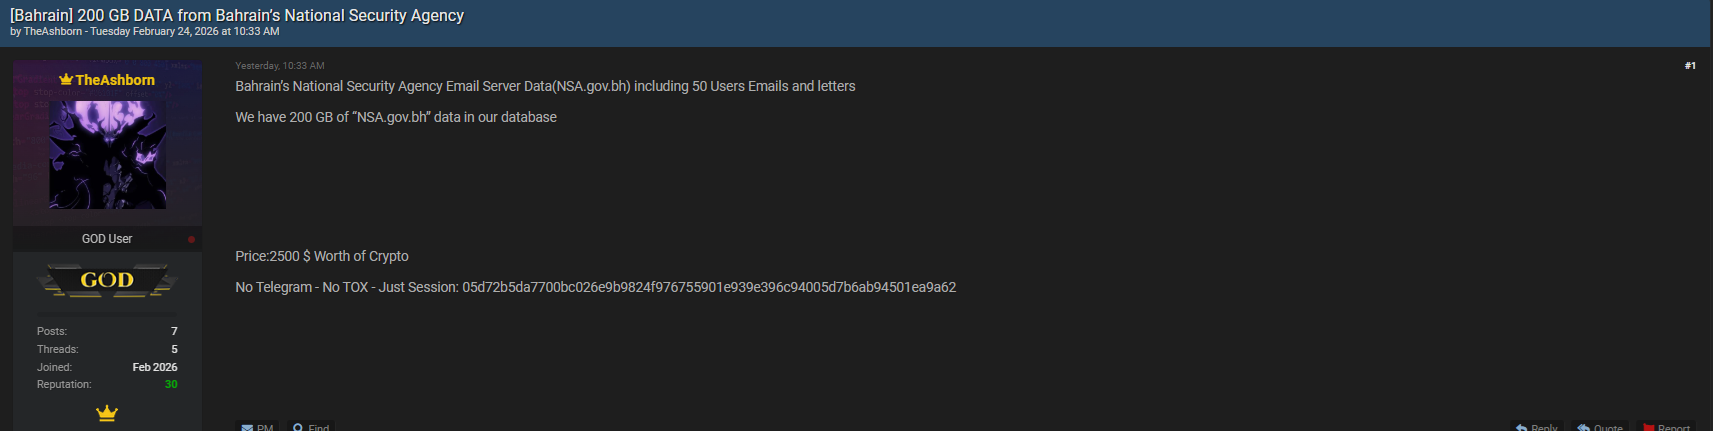The width and height of the screenshot is (1719, 431).
Task: Quote this post
Action: (1600, 426)
